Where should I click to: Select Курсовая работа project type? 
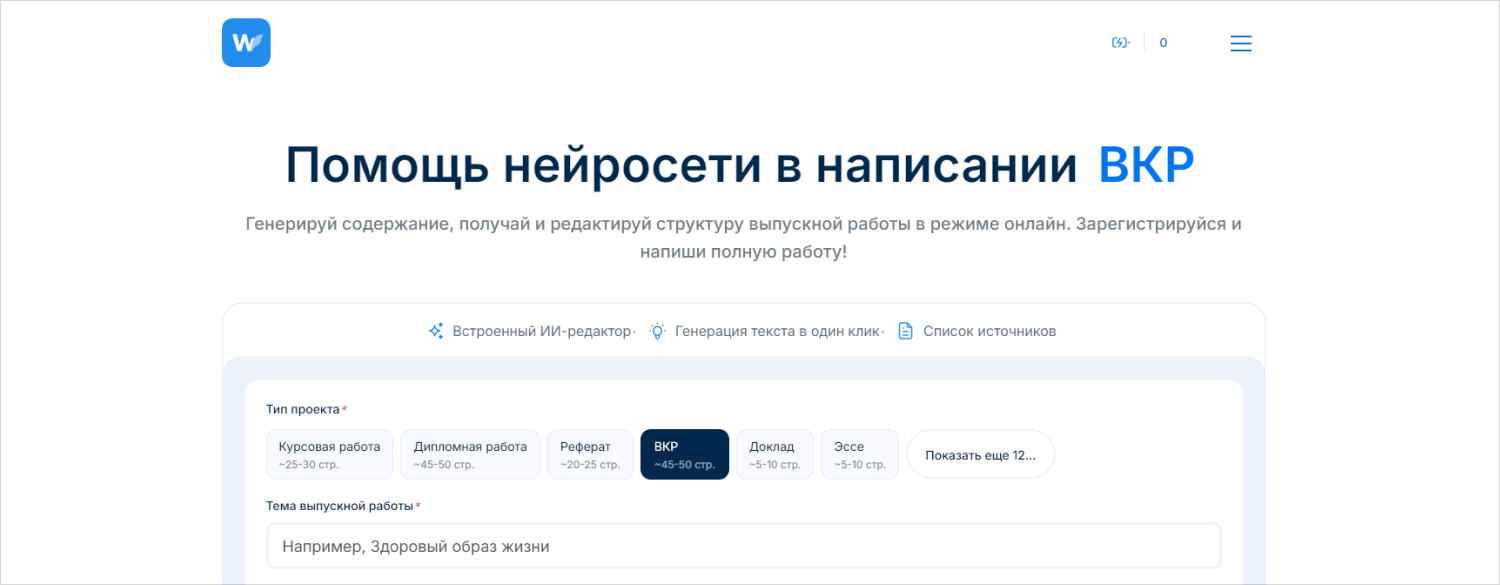329,455
